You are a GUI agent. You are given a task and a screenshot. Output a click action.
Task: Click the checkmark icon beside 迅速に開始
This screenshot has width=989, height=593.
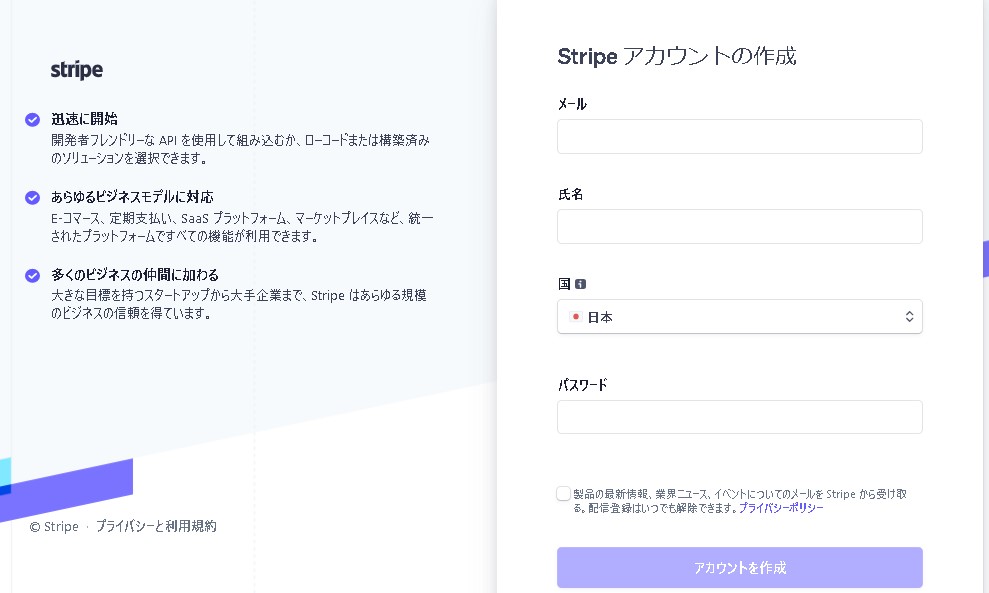pos(33,120)
